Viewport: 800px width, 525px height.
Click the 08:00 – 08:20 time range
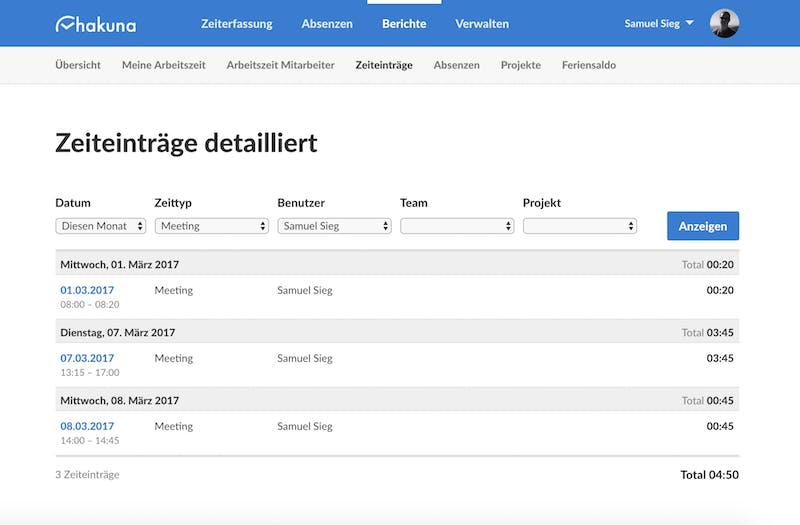90,305
